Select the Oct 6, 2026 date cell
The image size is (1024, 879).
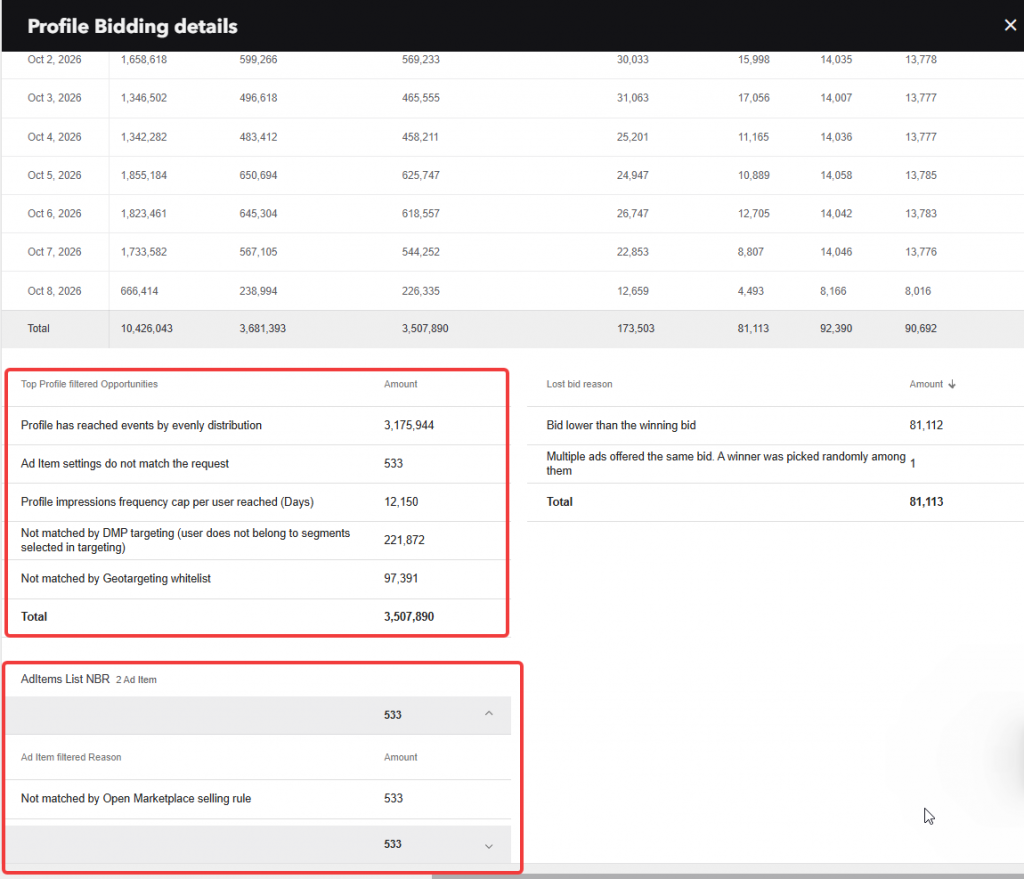pos(54,214)
